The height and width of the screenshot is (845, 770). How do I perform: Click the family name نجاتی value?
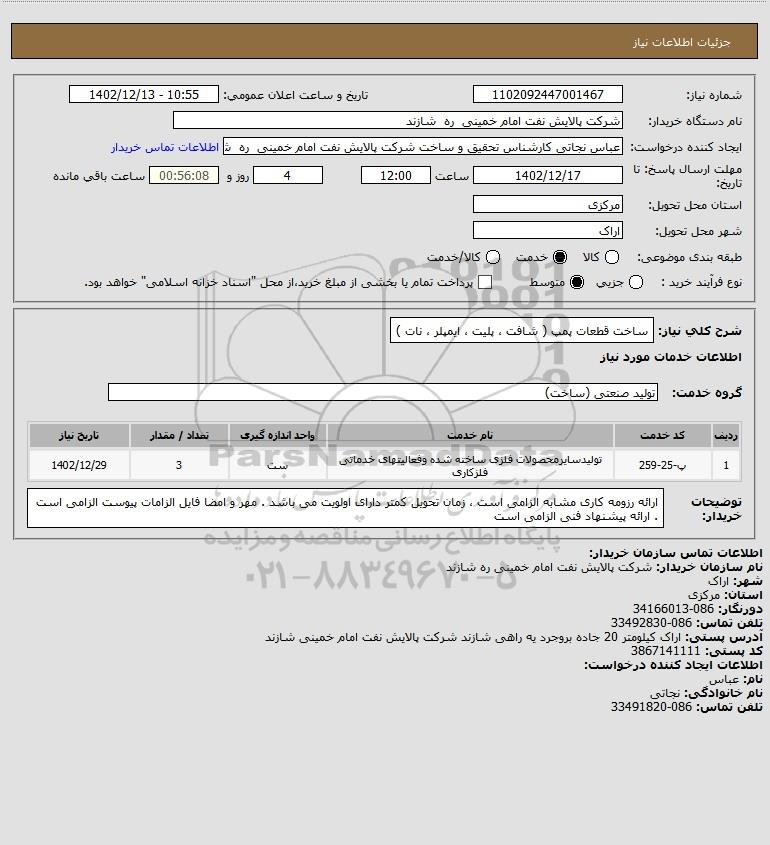pos(665,692)
